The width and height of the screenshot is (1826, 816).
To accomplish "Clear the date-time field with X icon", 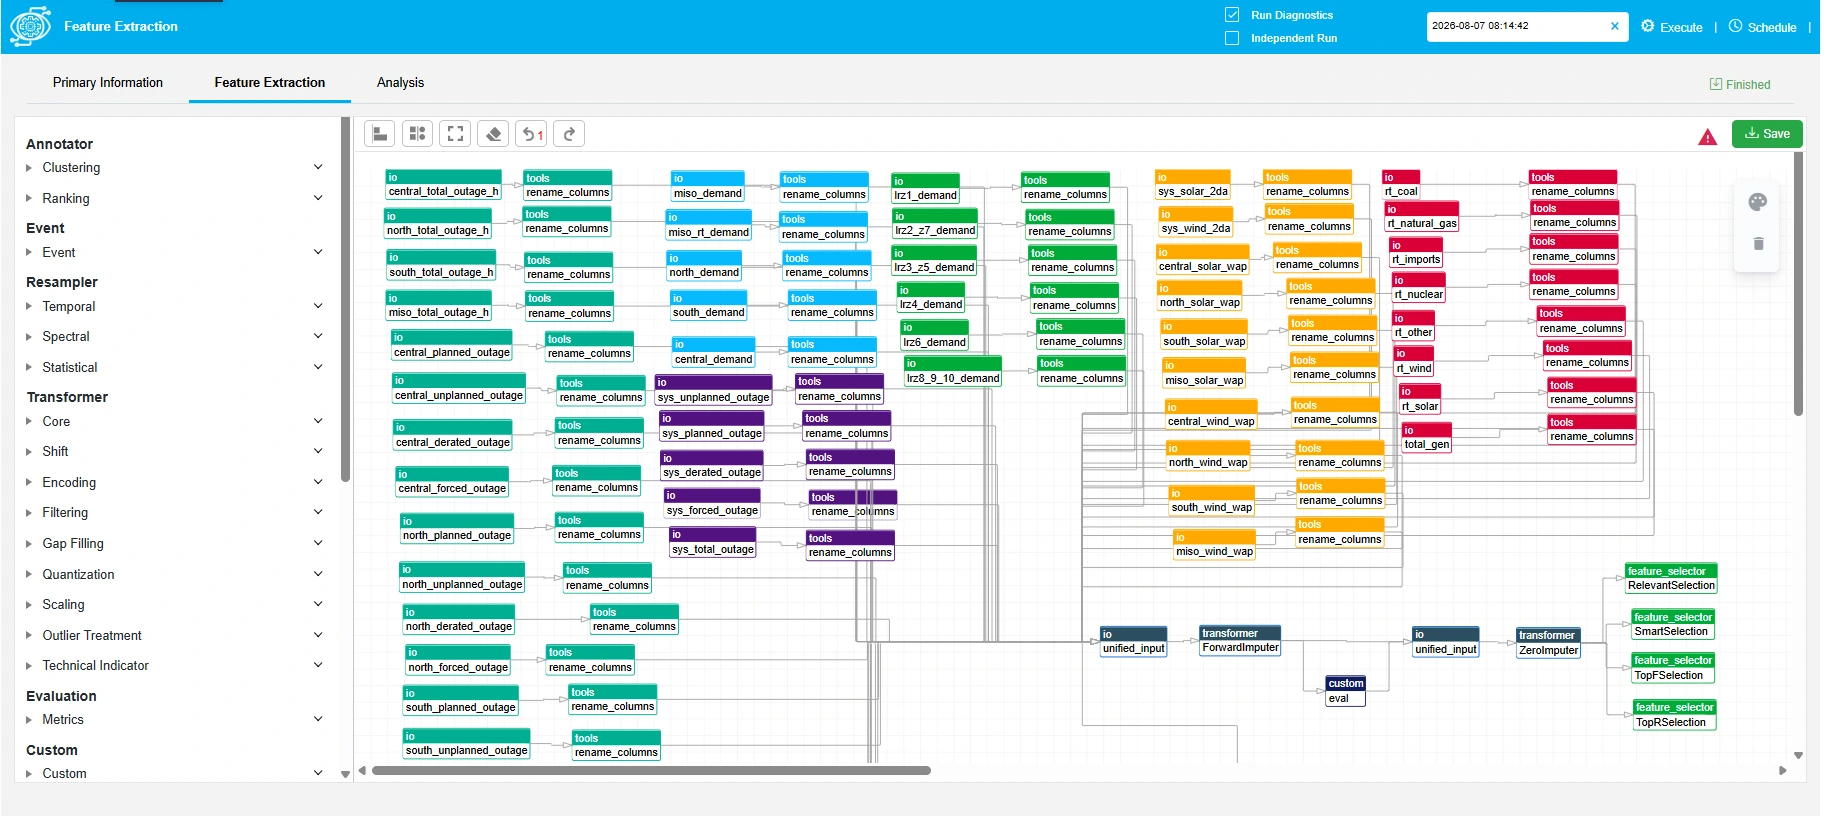I will [x=1614, y=27].
